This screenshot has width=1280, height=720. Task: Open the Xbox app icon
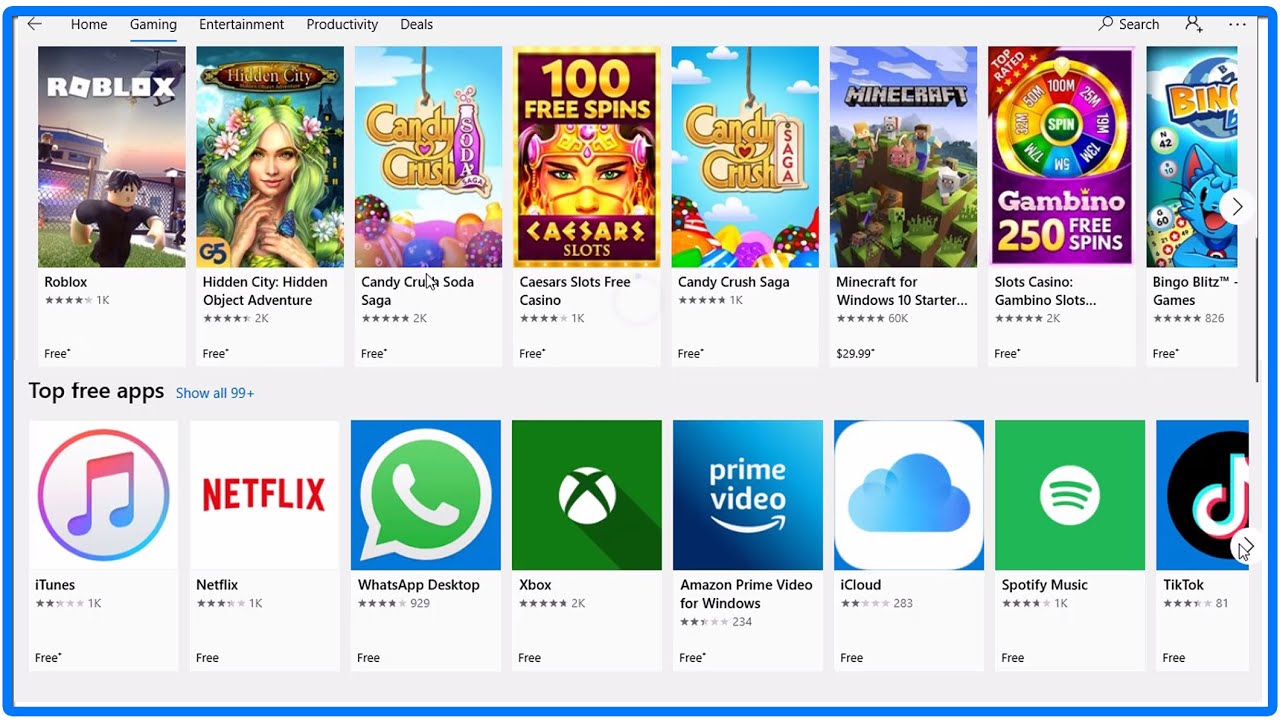[x=587, y=495]
